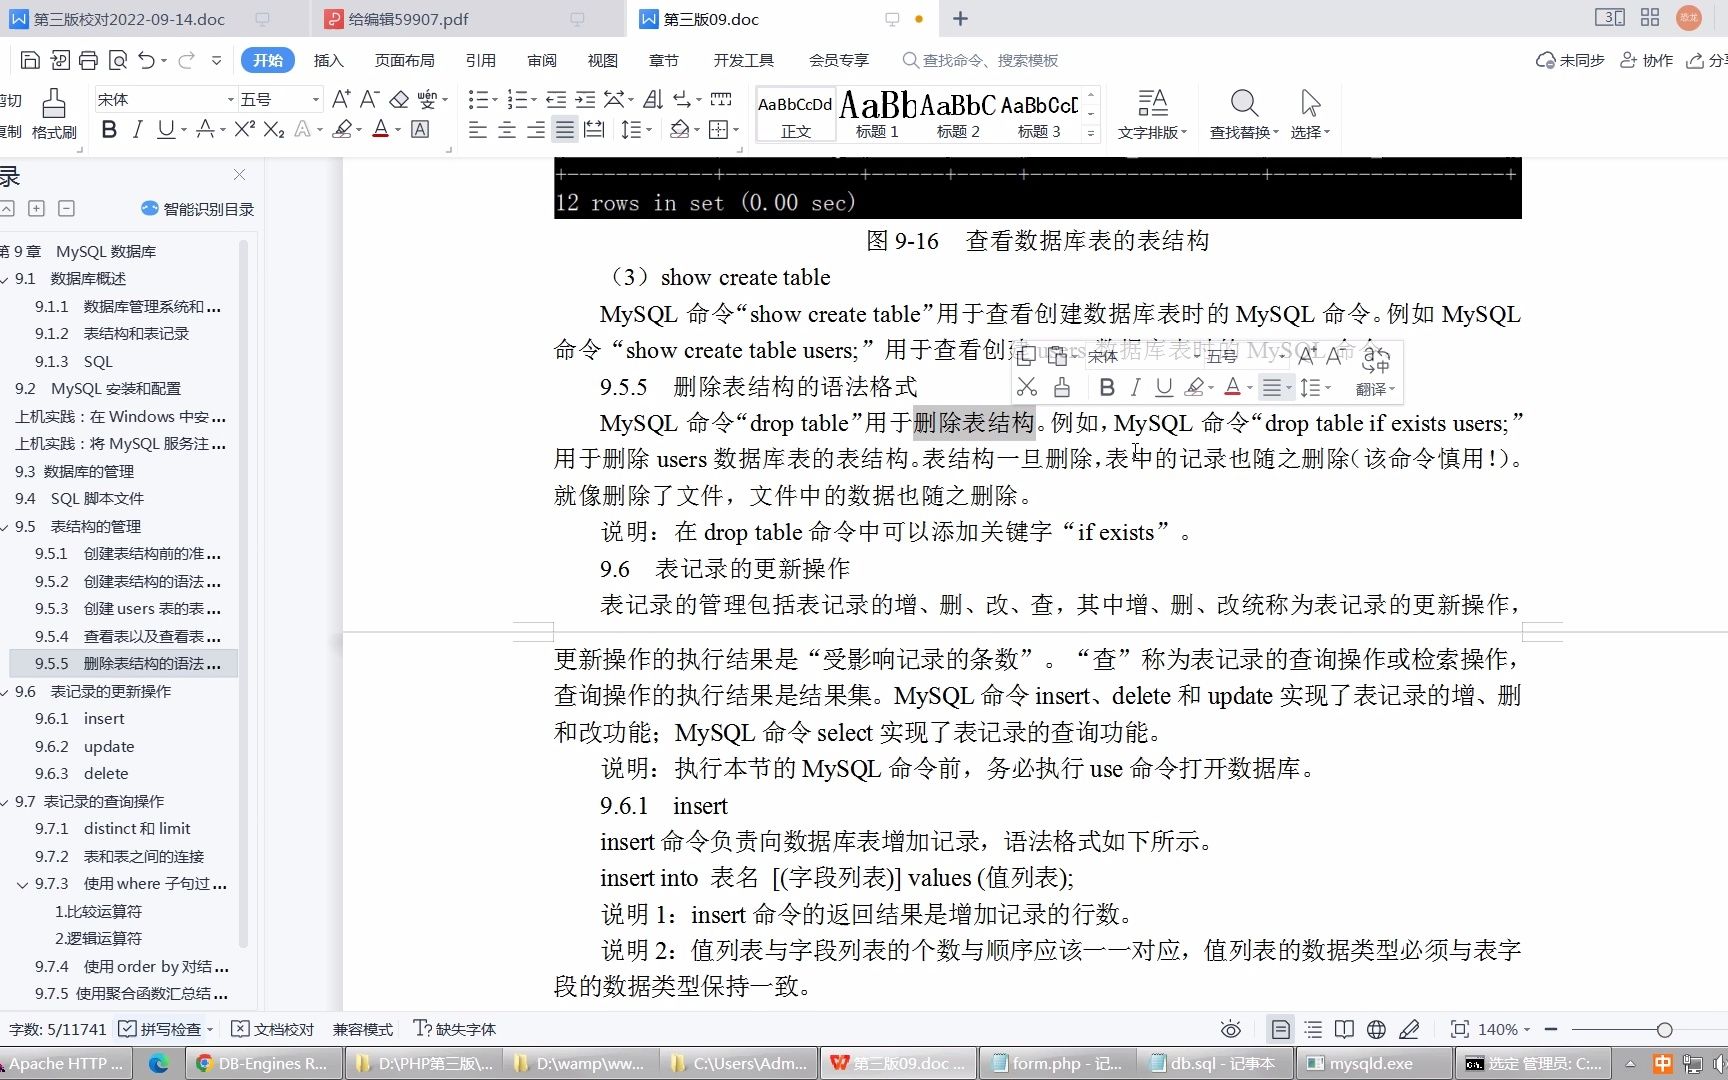The image size is (1728, 1080).
Task: Apply 标题 1 heading style
Action: [877, 114]
